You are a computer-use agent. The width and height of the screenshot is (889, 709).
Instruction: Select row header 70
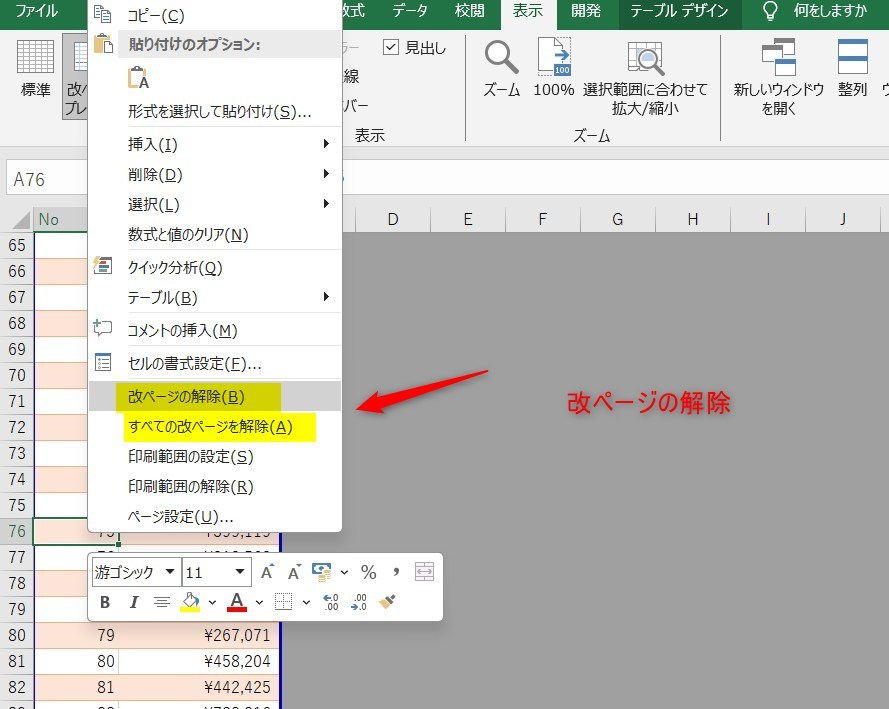pos(17,375)
